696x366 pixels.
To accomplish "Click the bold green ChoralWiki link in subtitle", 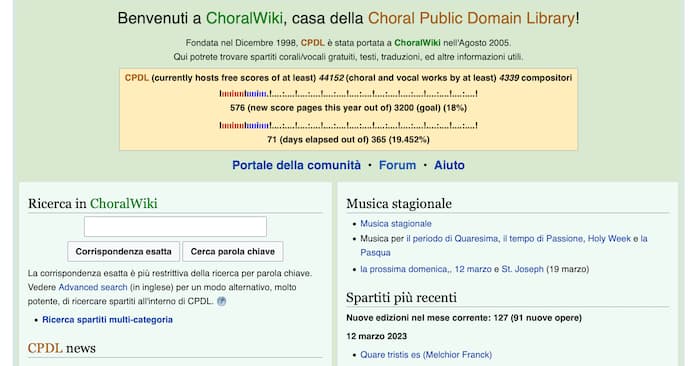I will [417, 43].
